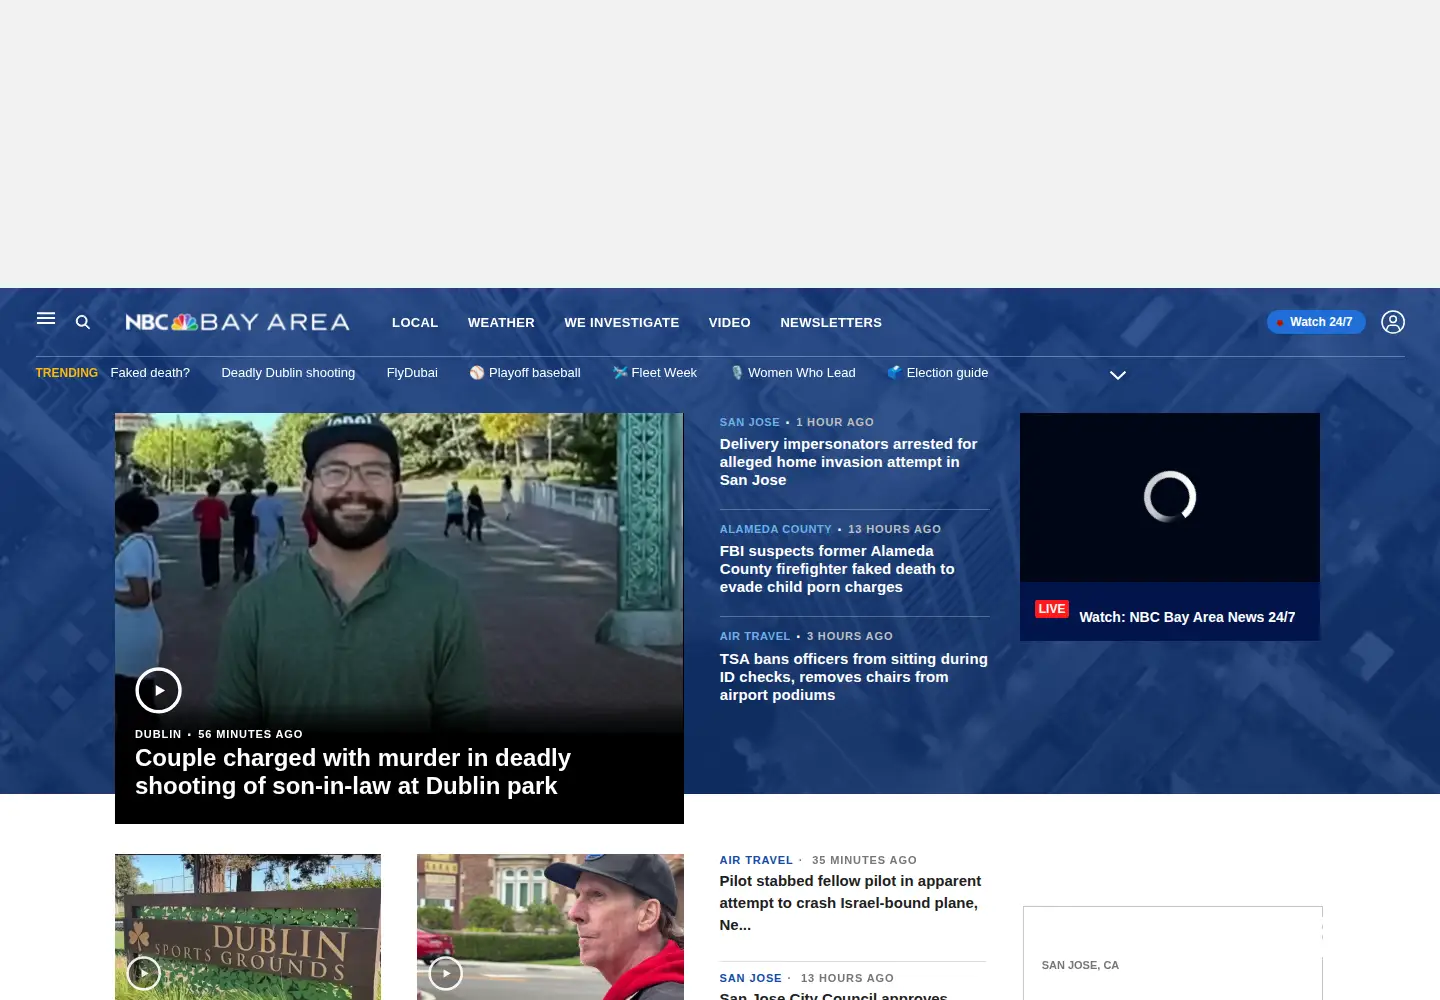Click the TRENDING label
Viewport: 1440px width, 1000px height.
(x=67, y=373)
